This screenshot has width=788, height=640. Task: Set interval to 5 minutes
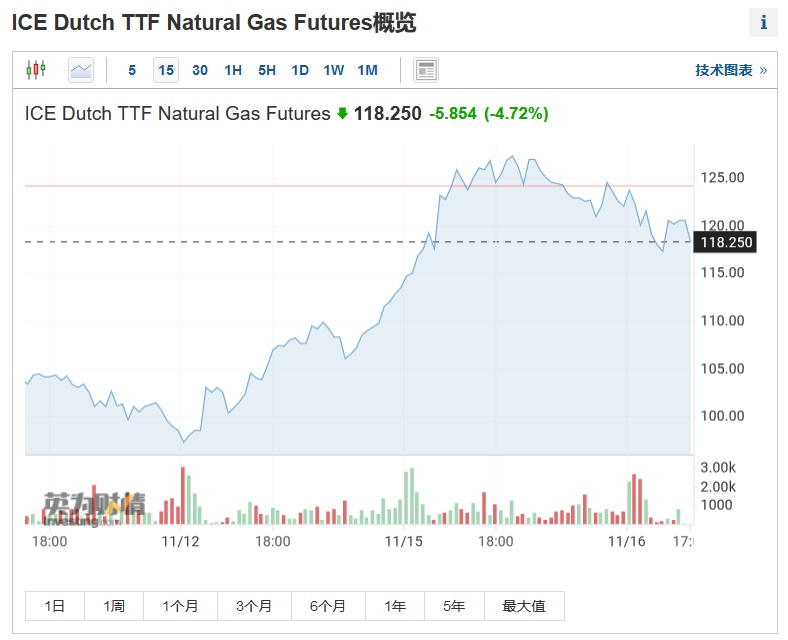tap(132, 70)
